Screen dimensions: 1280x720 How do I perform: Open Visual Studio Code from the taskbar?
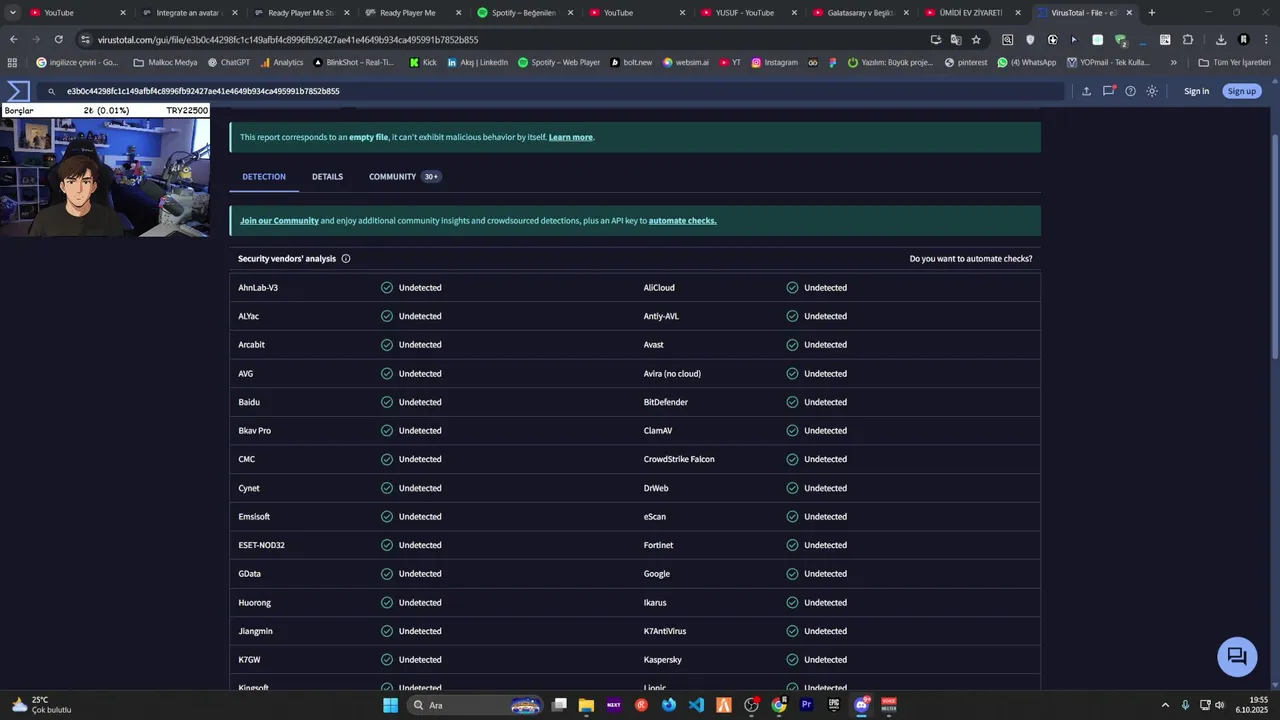click(696, 705)
